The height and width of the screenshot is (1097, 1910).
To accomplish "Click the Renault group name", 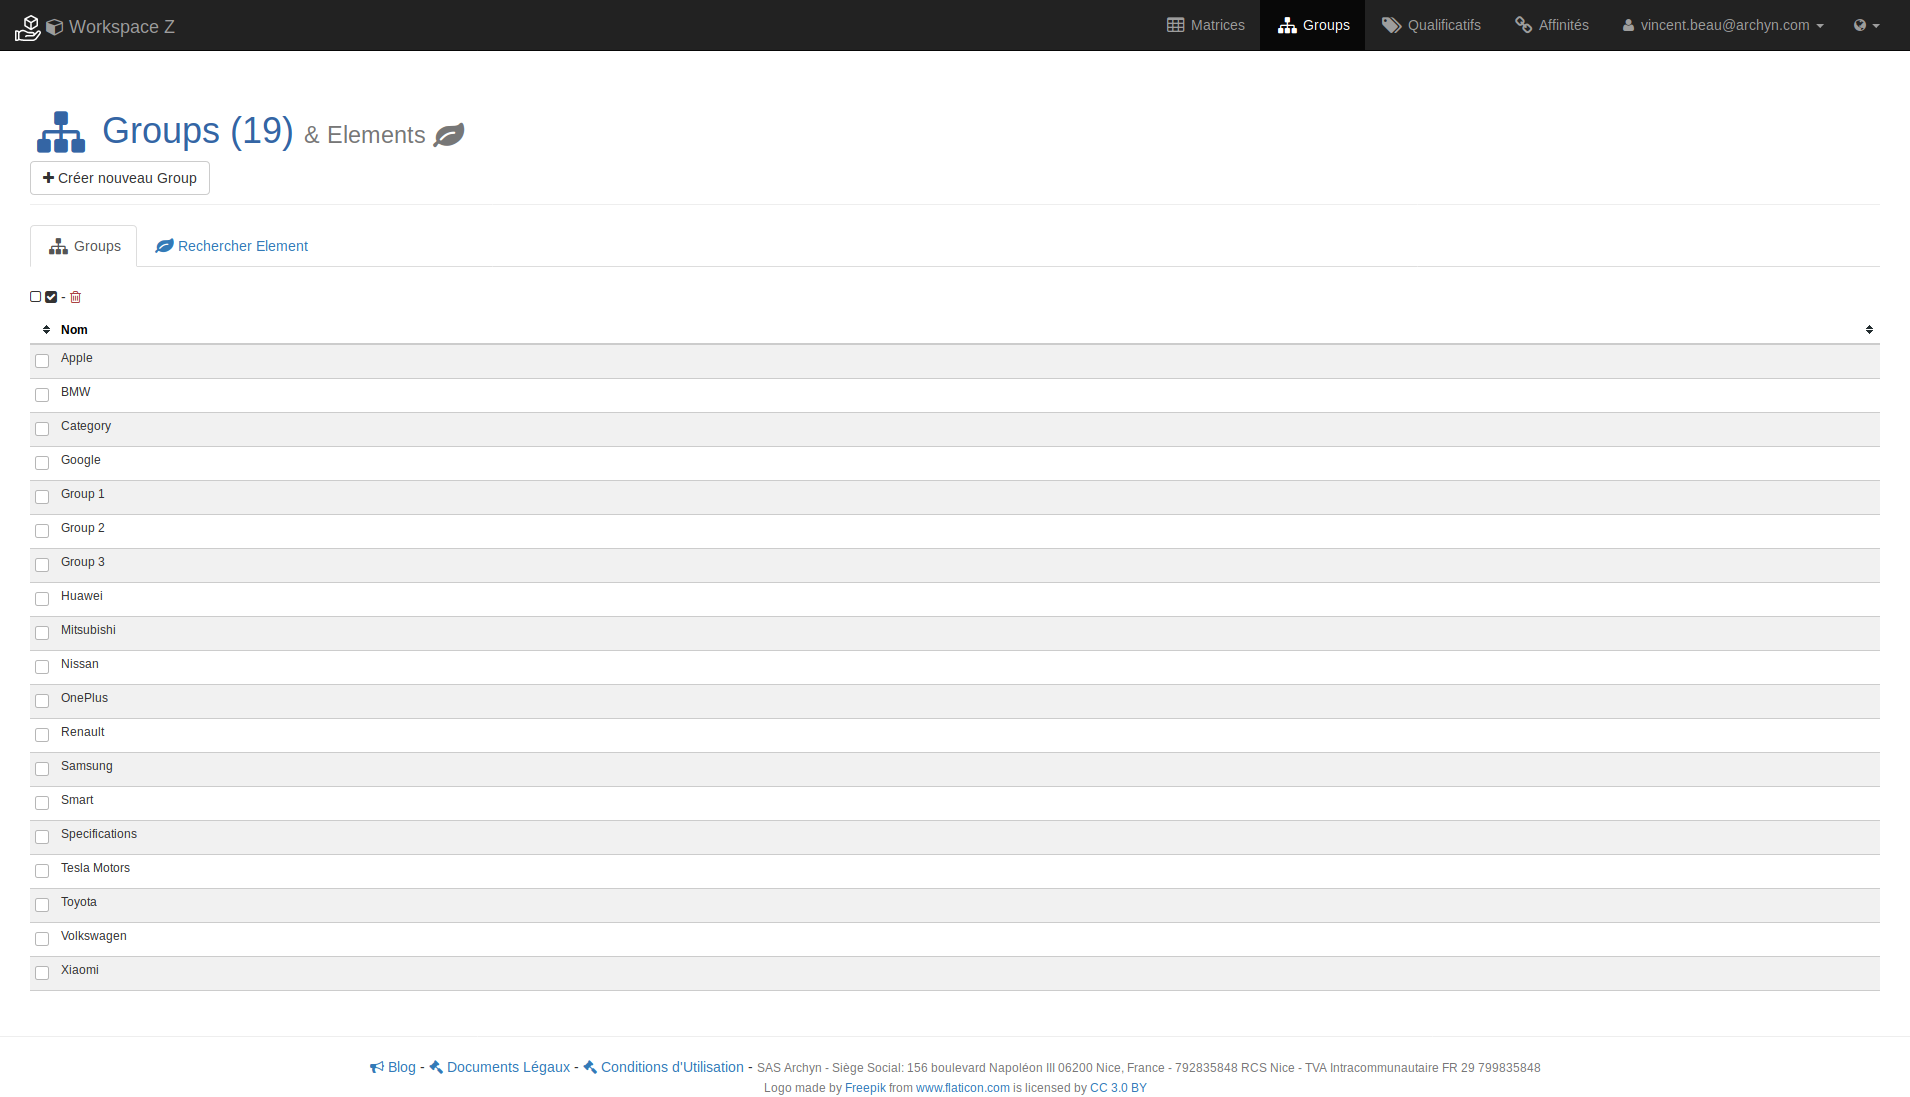I will pos(83,732).
